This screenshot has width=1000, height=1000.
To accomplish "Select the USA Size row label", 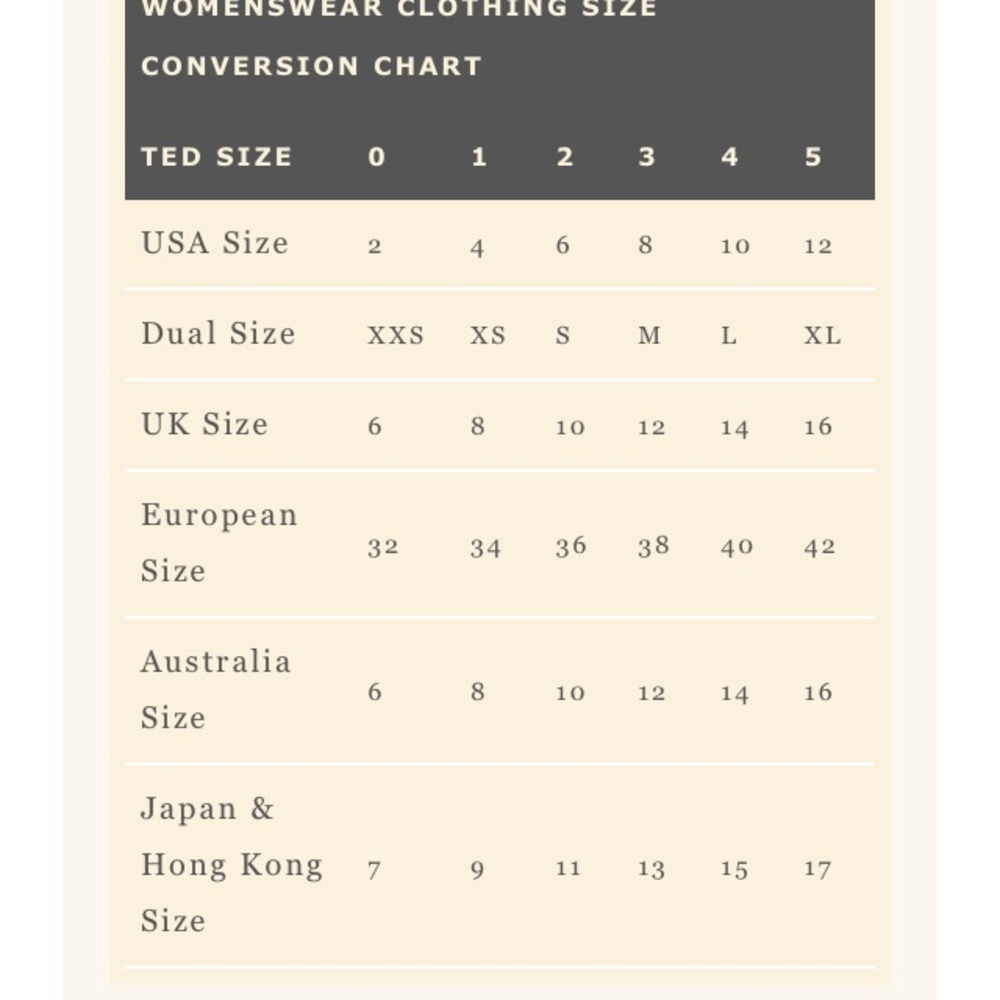I will (215, 243).
